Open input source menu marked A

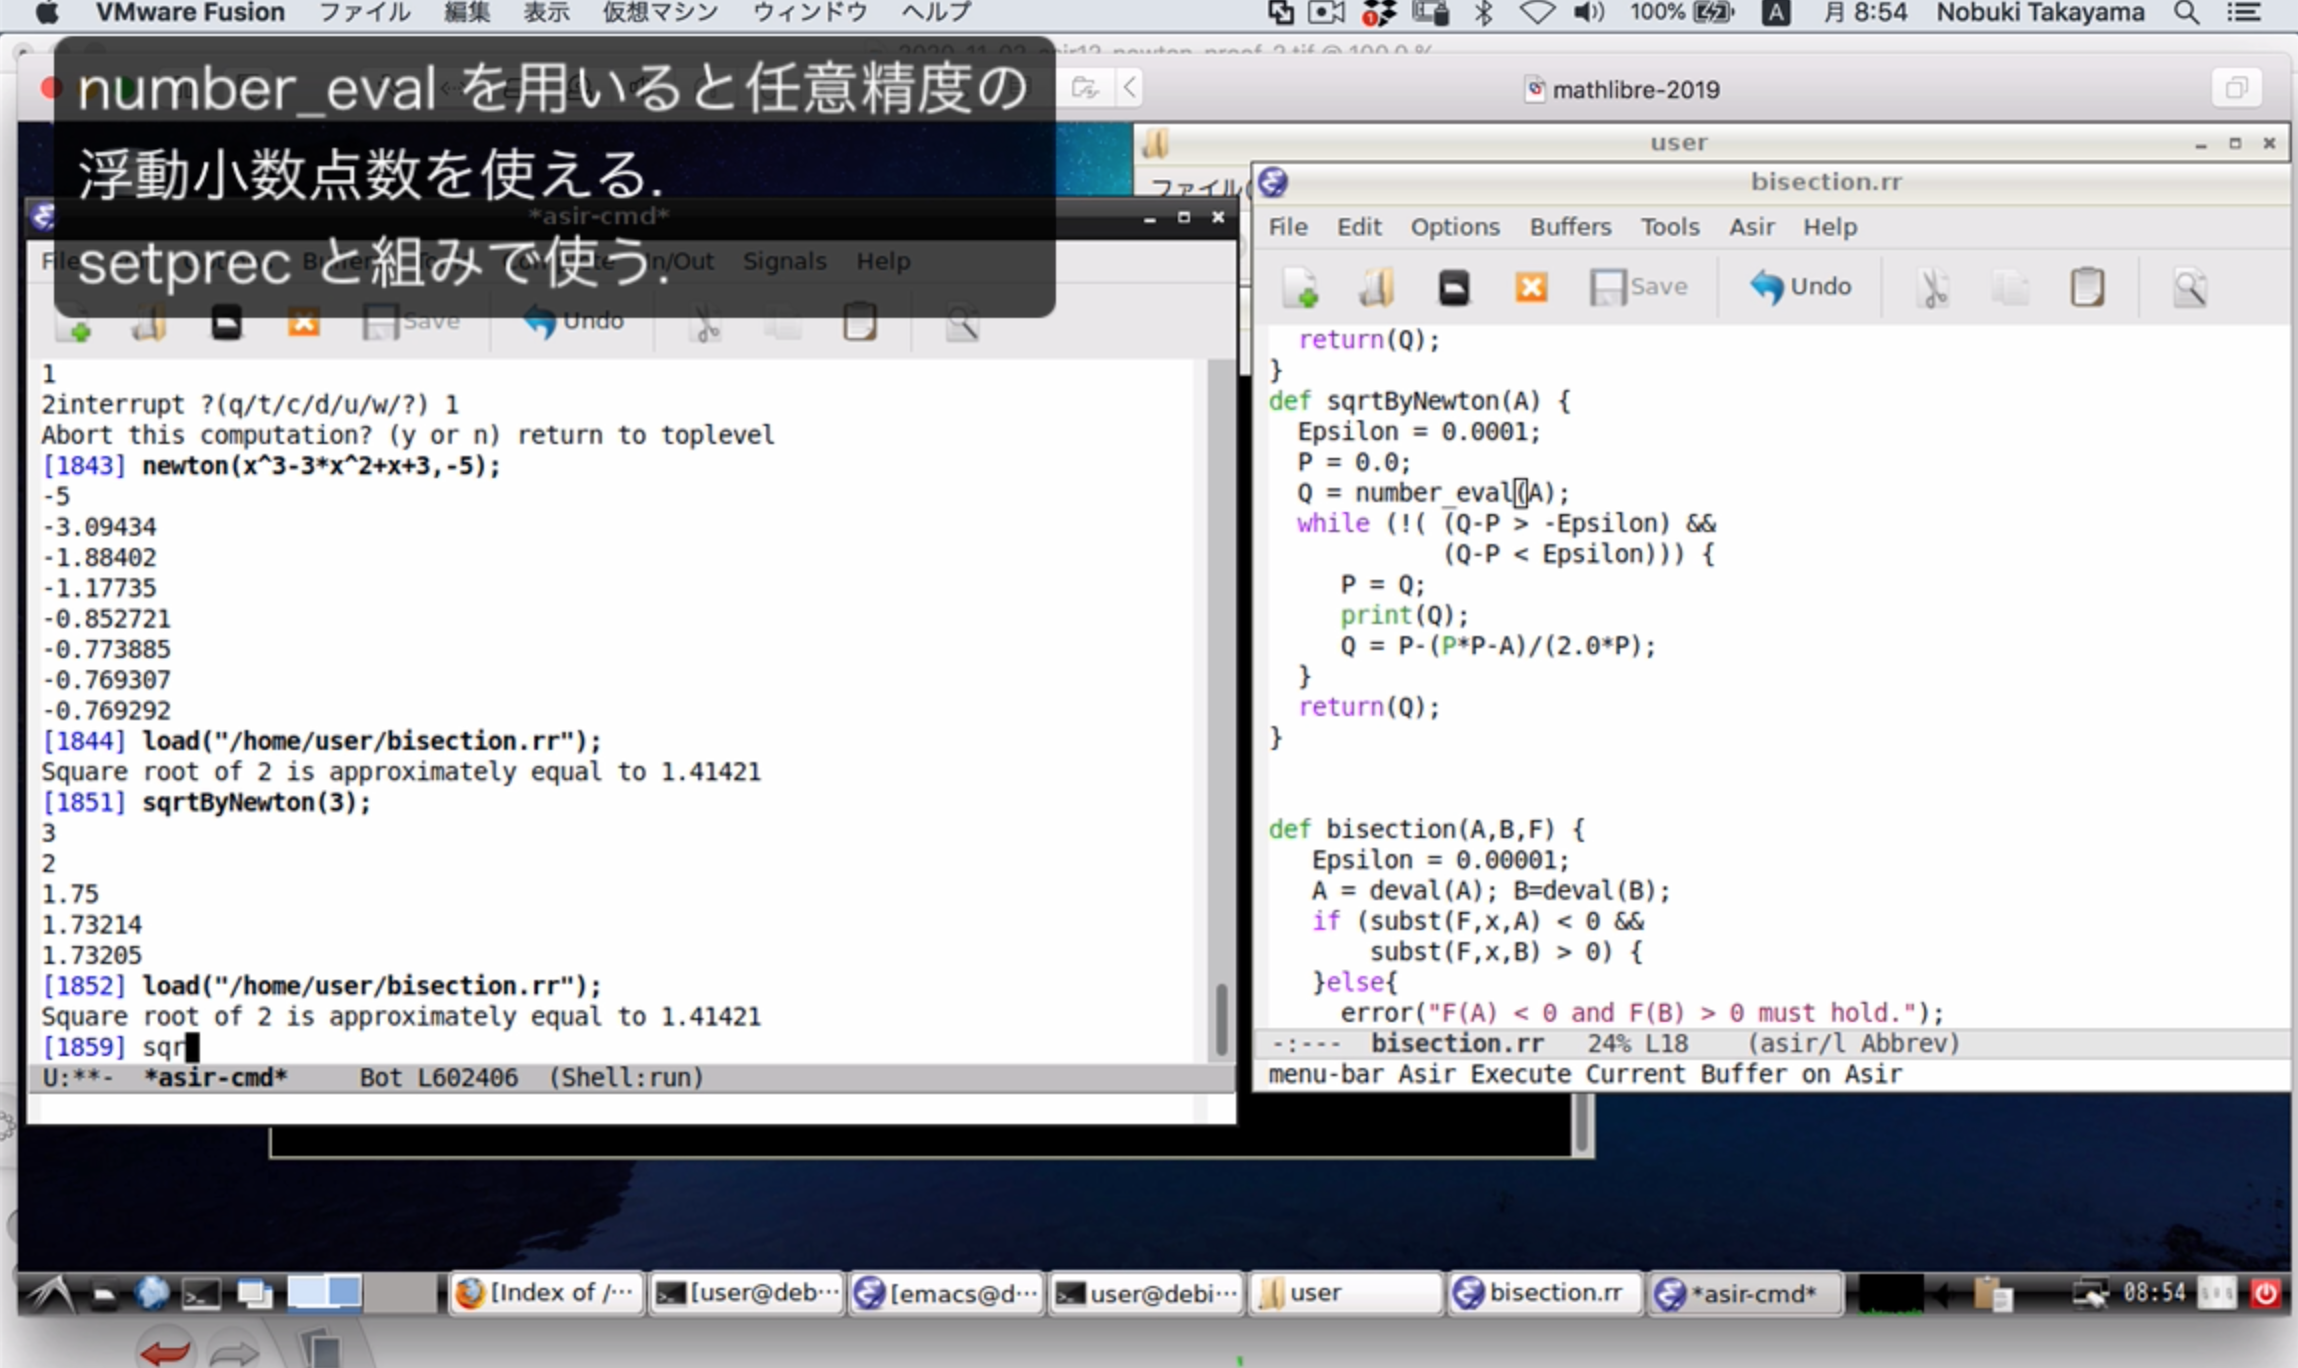pyautogui.click(x=1775, y=13)
